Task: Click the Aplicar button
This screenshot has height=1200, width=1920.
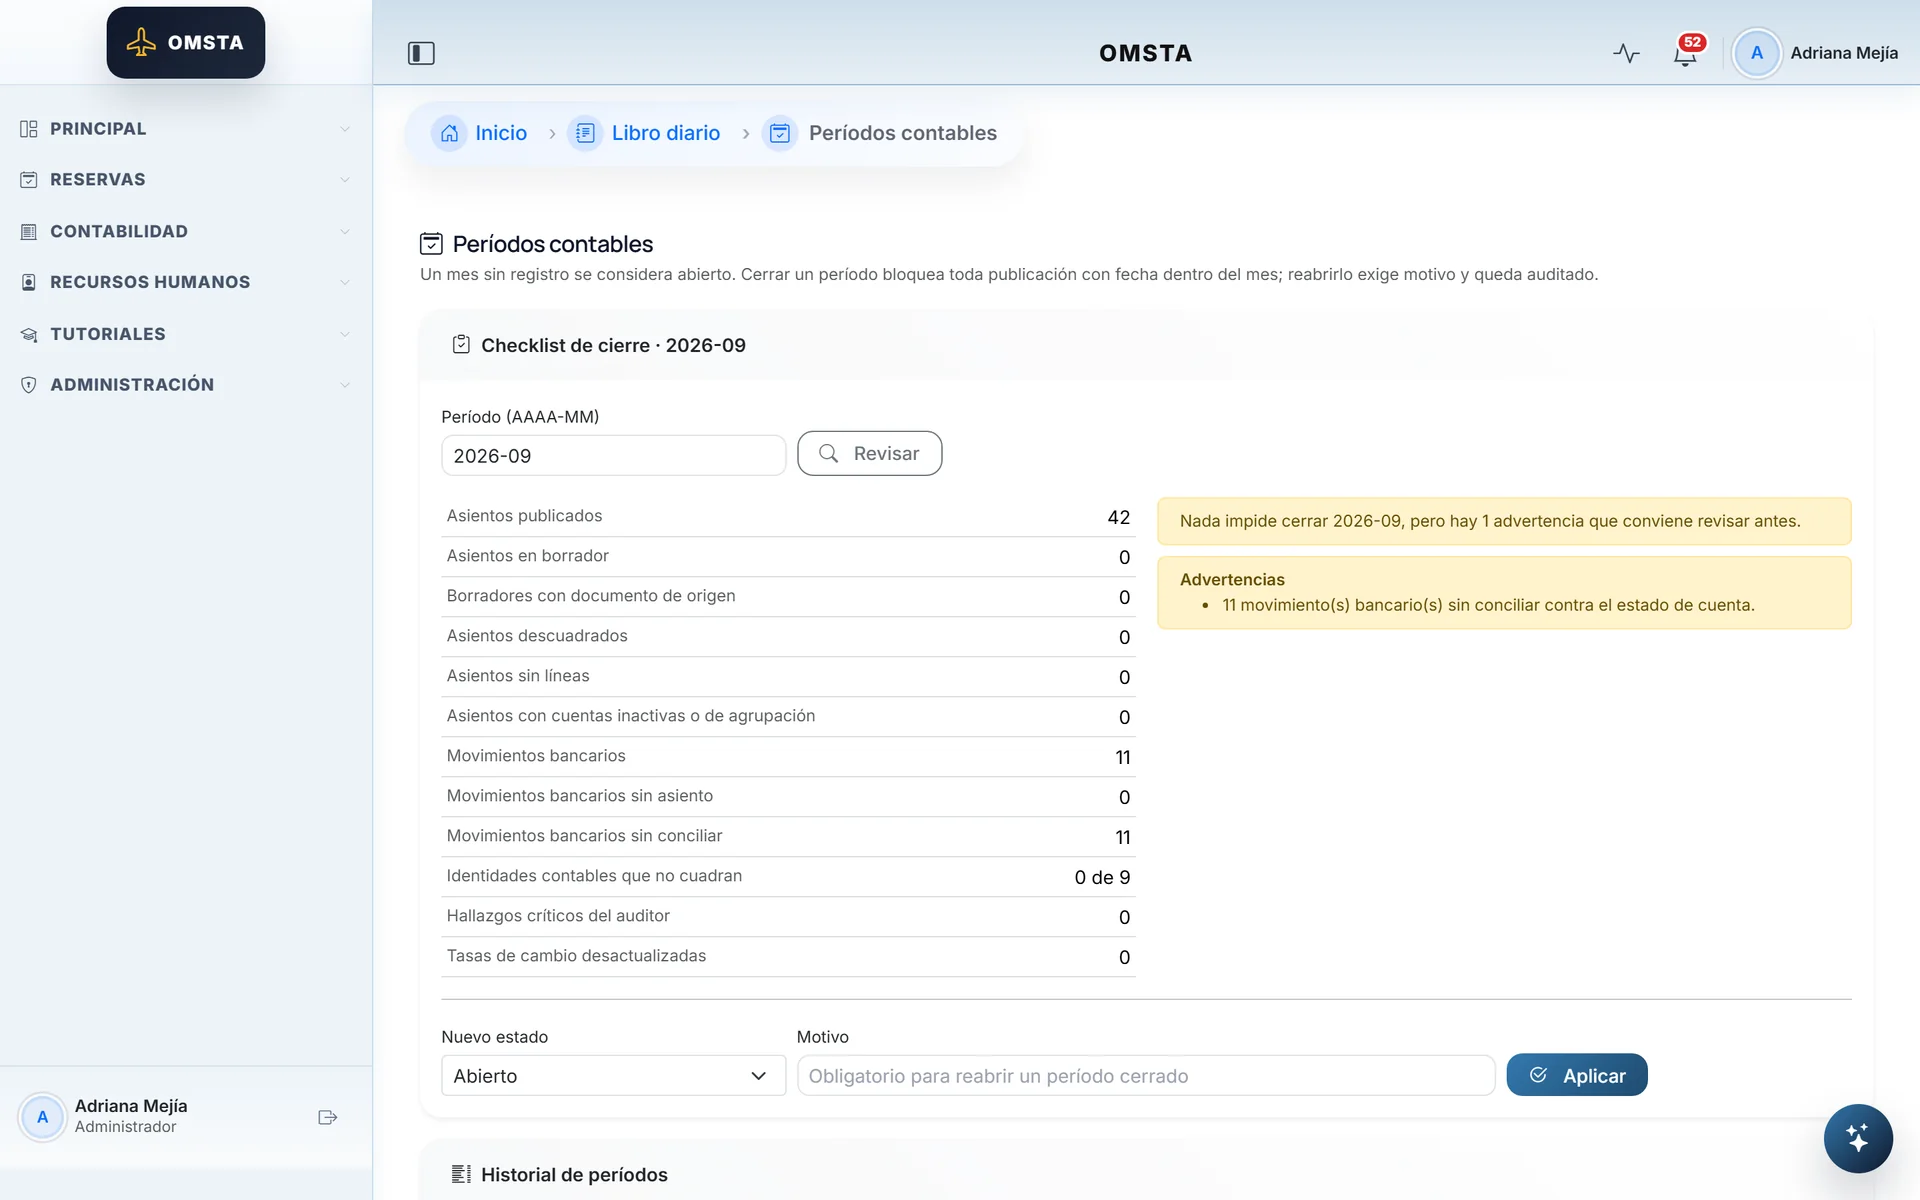Action: pos(1577,1075)
